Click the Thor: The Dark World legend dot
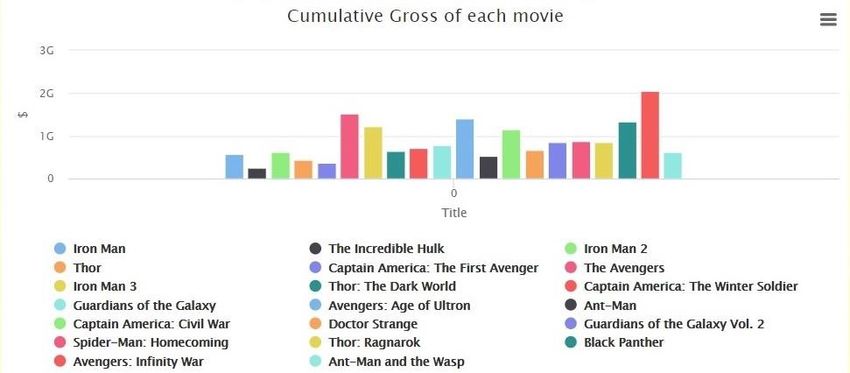 [315, 286]
